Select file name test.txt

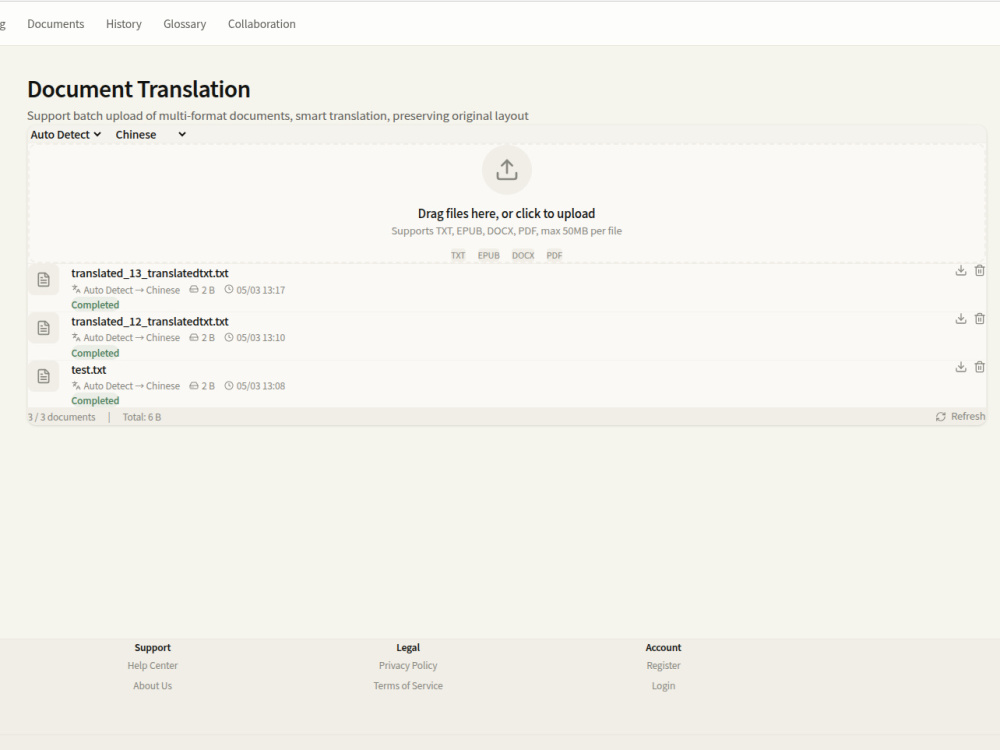point(89,370)
